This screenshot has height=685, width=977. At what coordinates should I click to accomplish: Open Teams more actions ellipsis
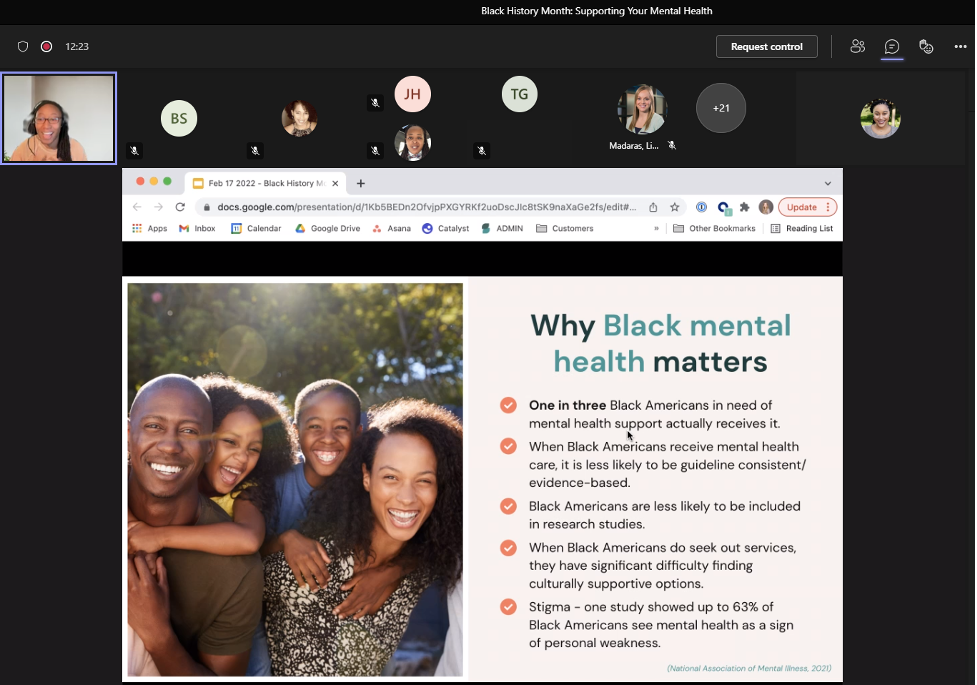pyautogui.click(x=960, y=47)
